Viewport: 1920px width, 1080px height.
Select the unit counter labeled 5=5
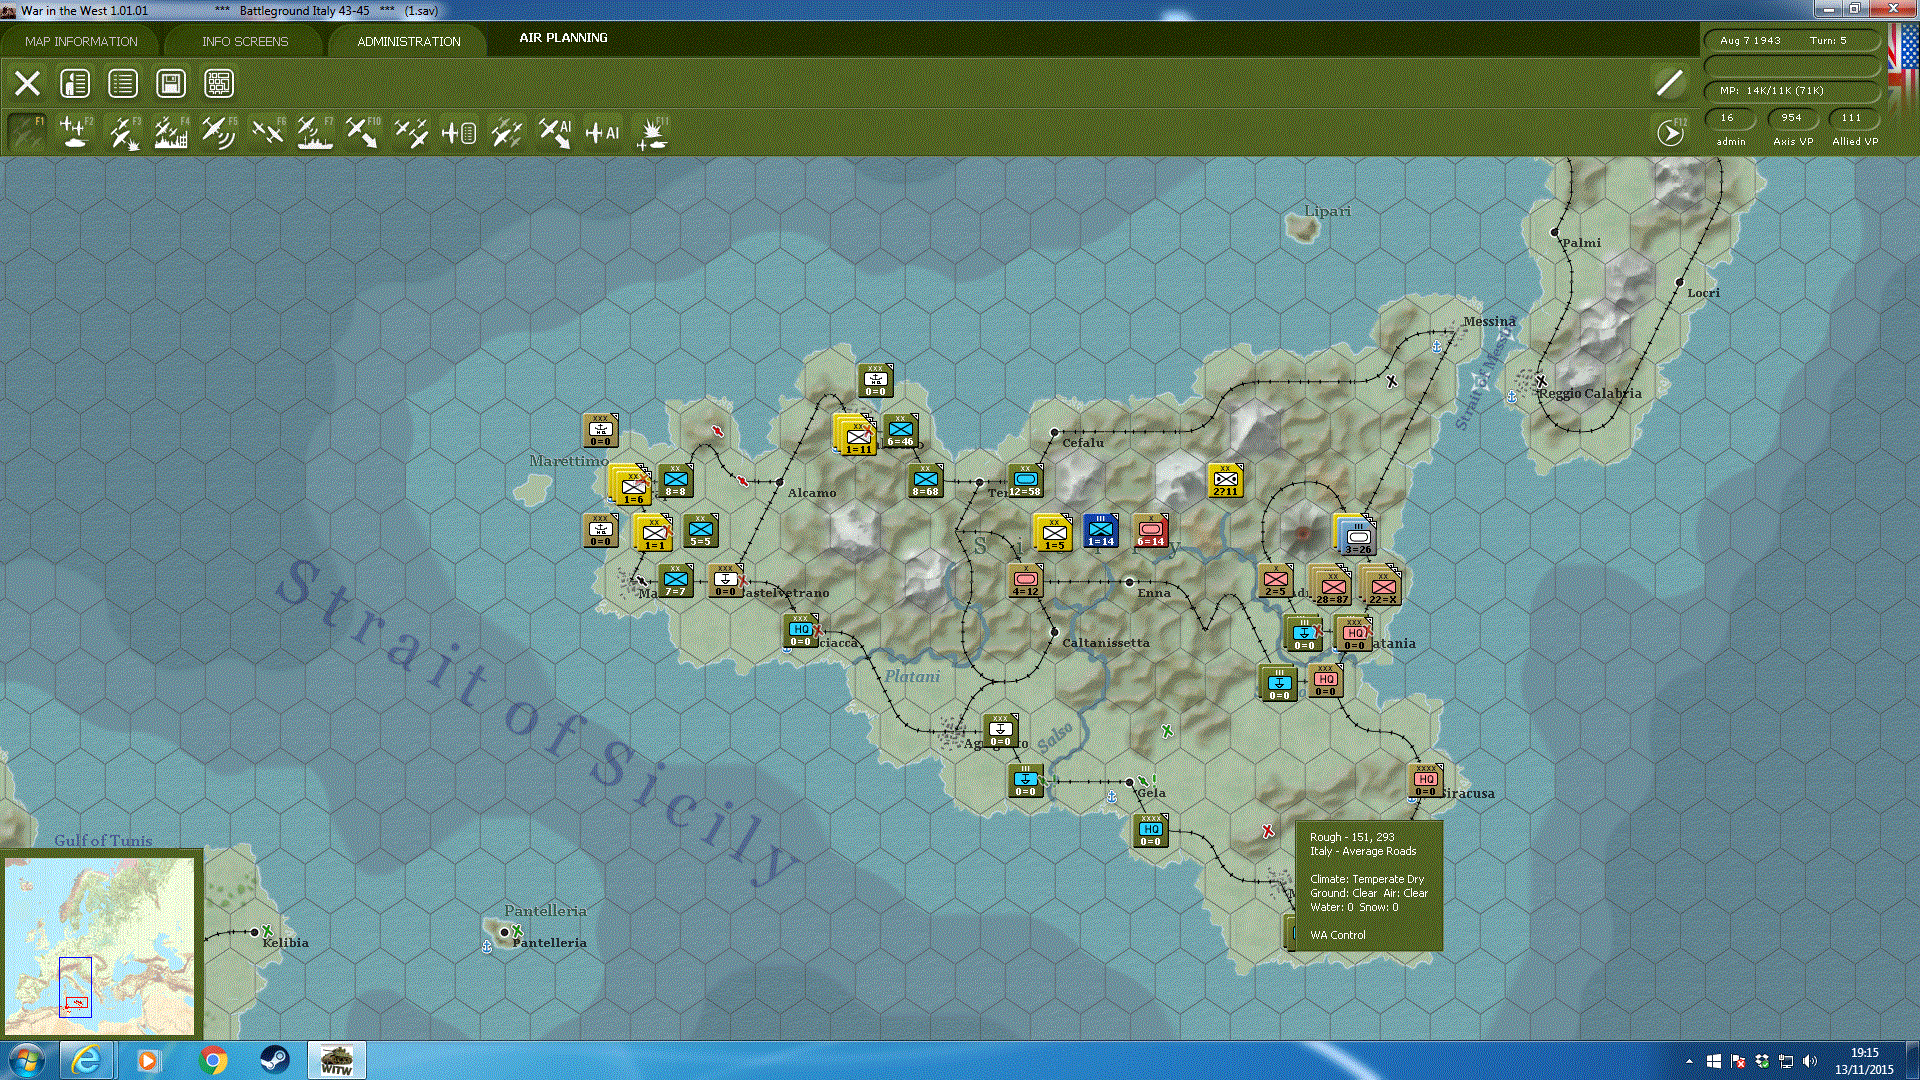(x=701, y=531)
